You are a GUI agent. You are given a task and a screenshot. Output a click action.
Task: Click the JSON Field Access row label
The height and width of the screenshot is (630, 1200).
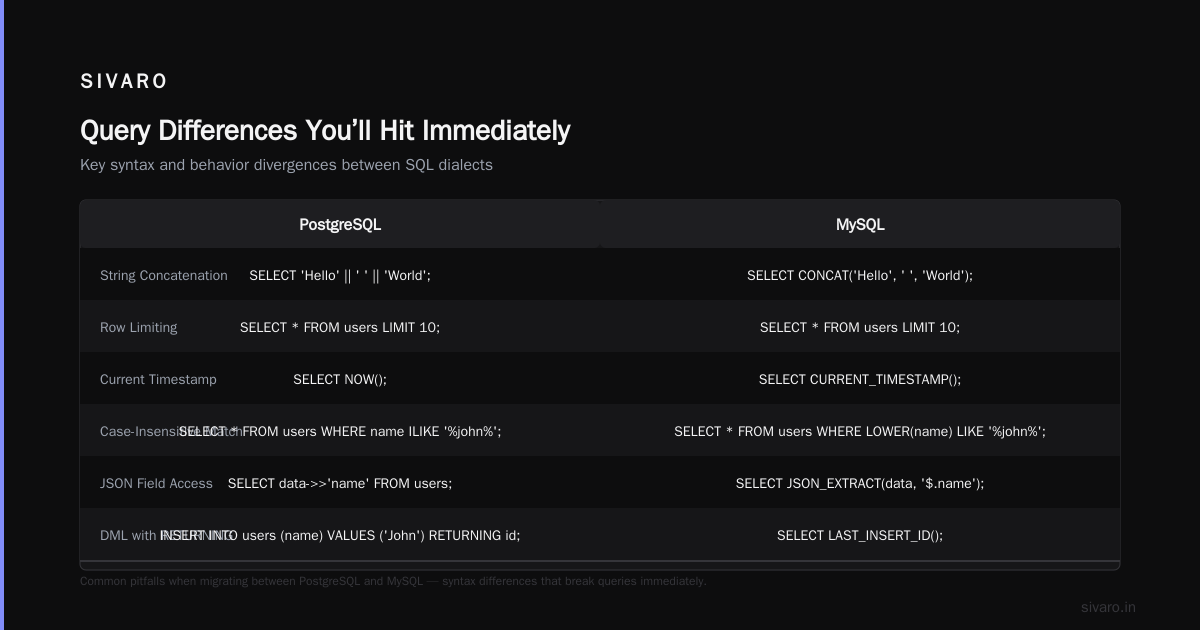156,483
